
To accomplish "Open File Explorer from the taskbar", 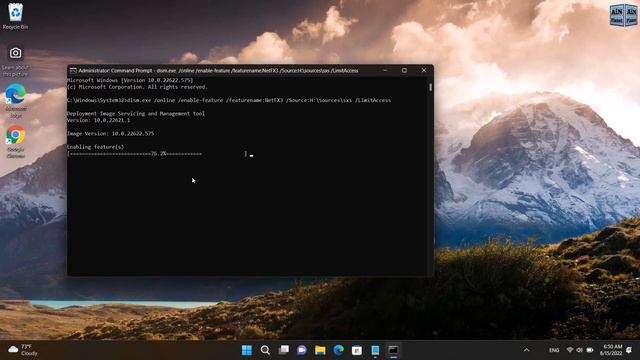I will [x=320, y=350].
